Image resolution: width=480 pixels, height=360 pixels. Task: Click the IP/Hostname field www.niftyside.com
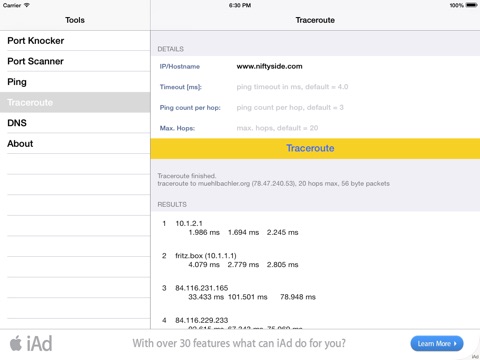pyautogui.click(x=269, y=66)
